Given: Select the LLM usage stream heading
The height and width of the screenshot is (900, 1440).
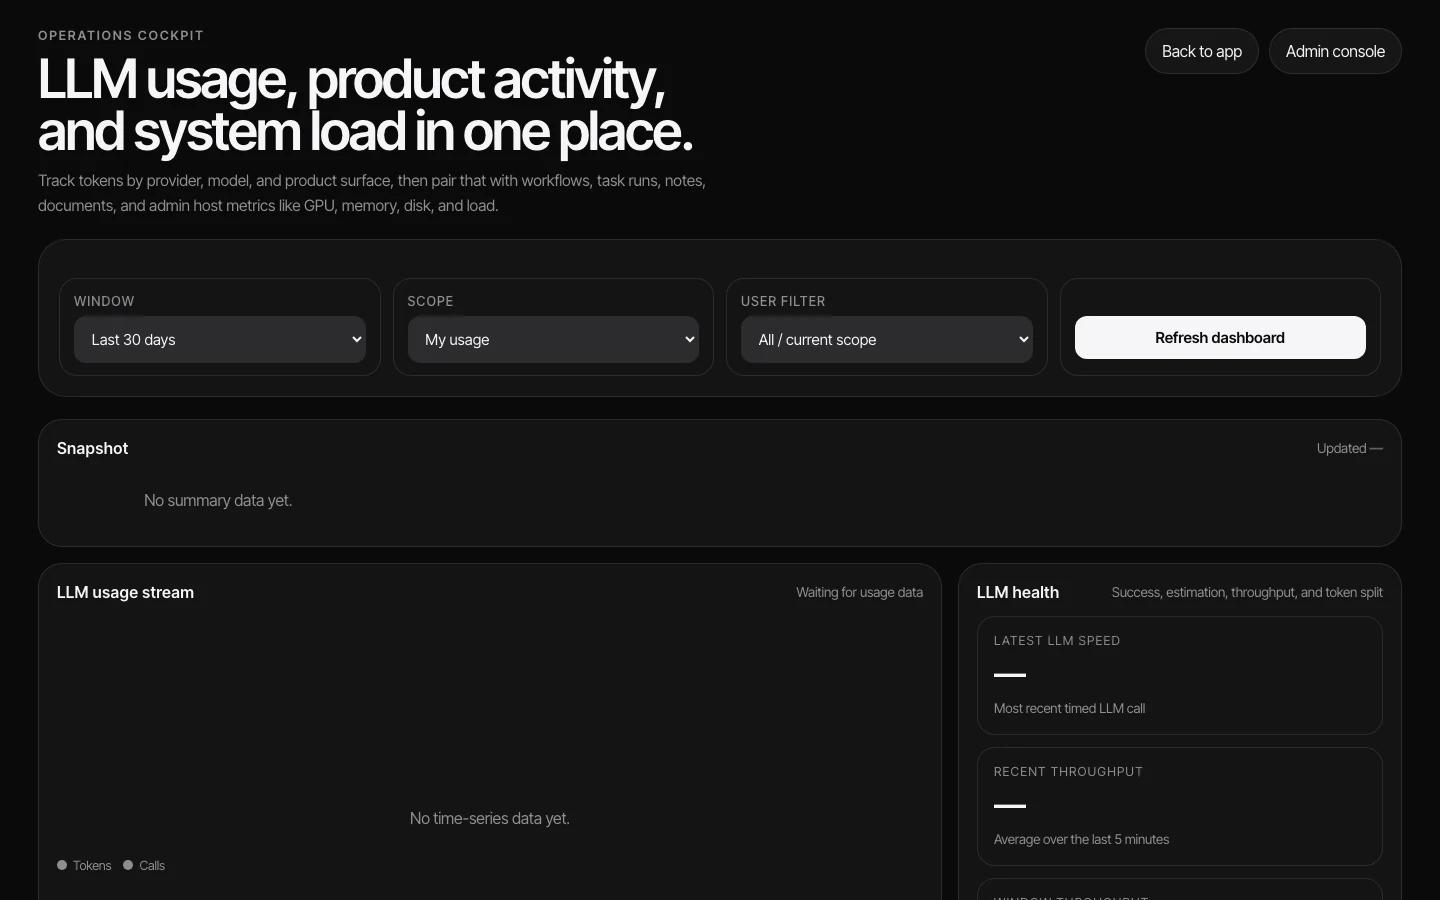Looking at the screenshot, I should pos(126,592).
